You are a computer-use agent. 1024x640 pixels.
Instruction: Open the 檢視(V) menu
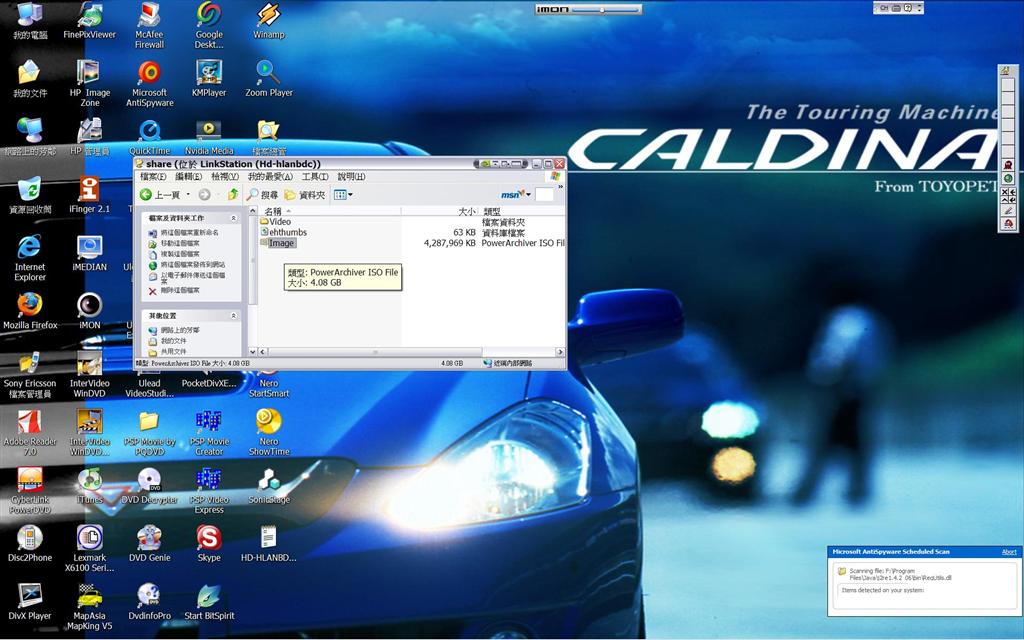click(225, 176)
